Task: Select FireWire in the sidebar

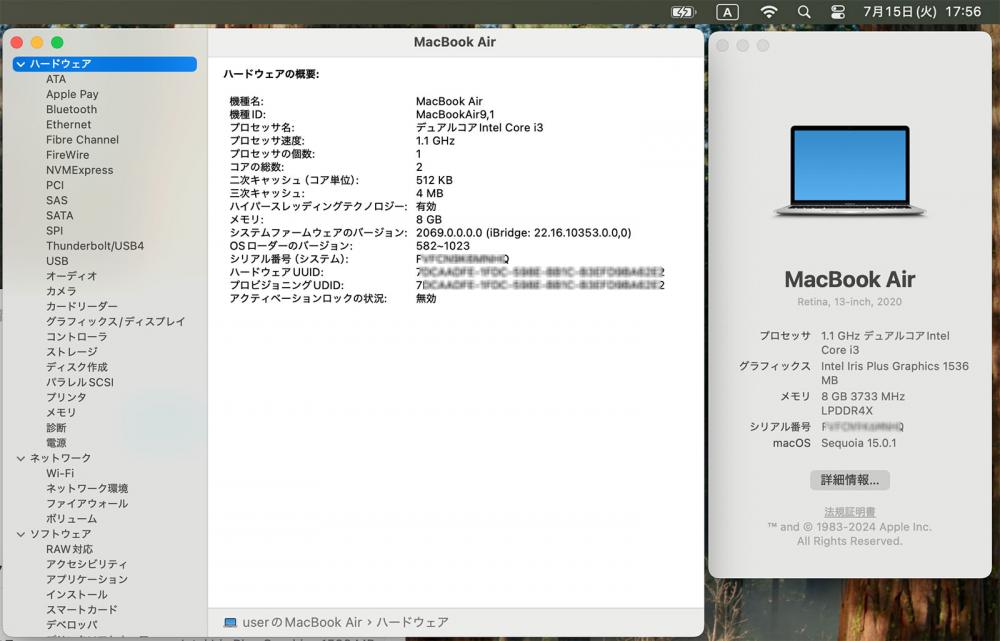Action: point(68,155)
